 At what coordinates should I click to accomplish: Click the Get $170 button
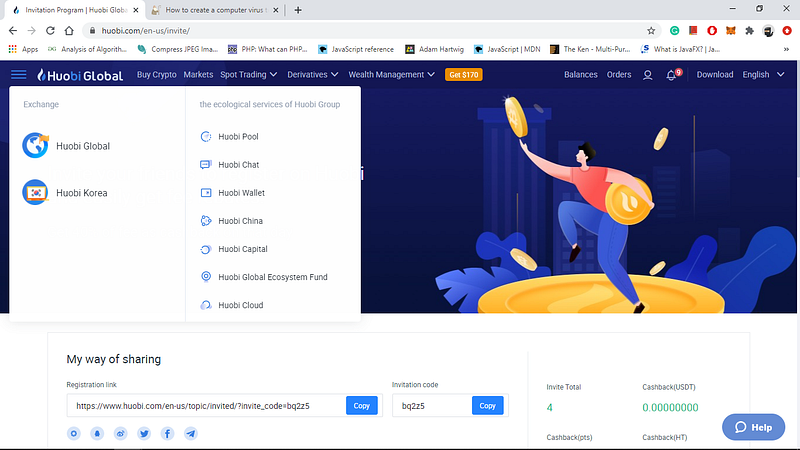[463, 74]
